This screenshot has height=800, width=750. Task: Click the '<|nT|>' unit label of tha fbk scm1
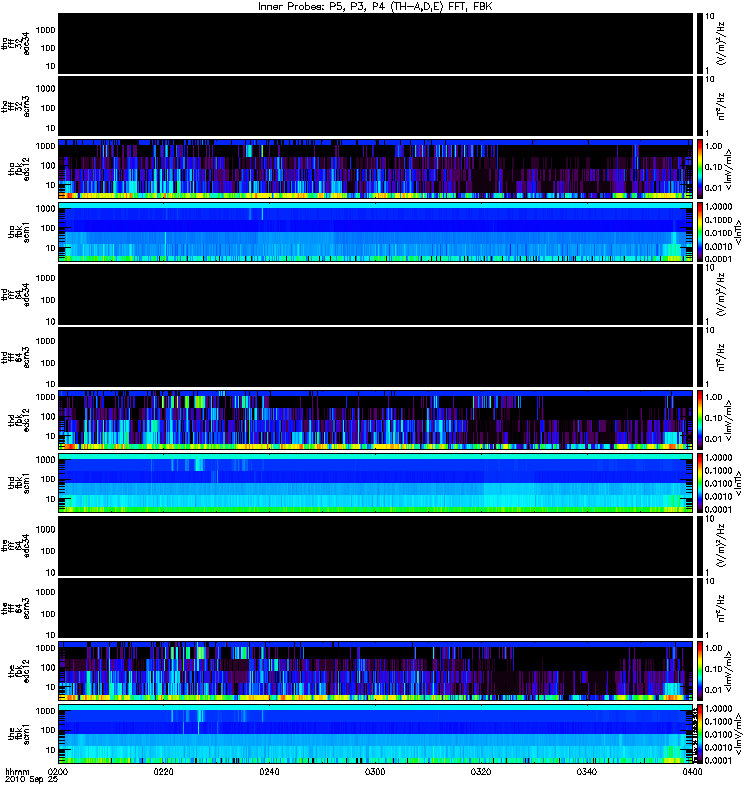738,232
